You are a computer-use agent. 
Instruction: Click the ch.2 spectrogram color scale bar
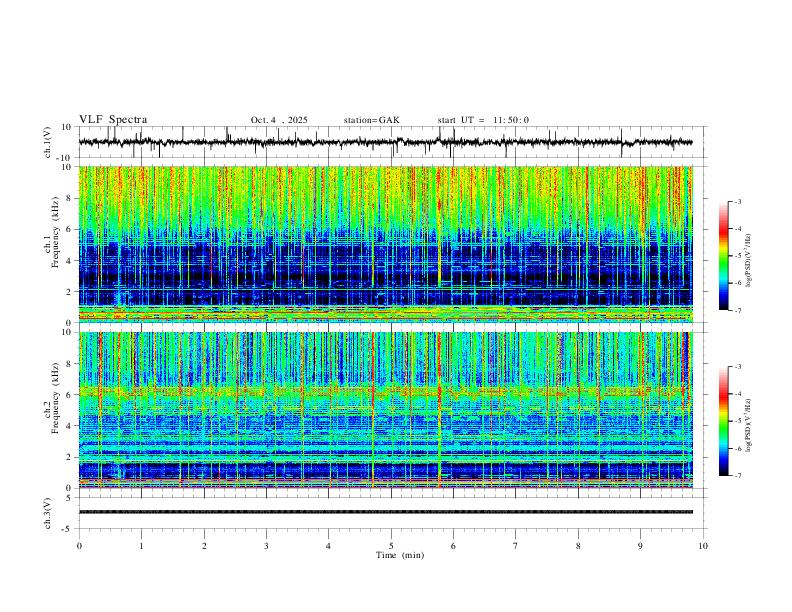coord(724,421)
